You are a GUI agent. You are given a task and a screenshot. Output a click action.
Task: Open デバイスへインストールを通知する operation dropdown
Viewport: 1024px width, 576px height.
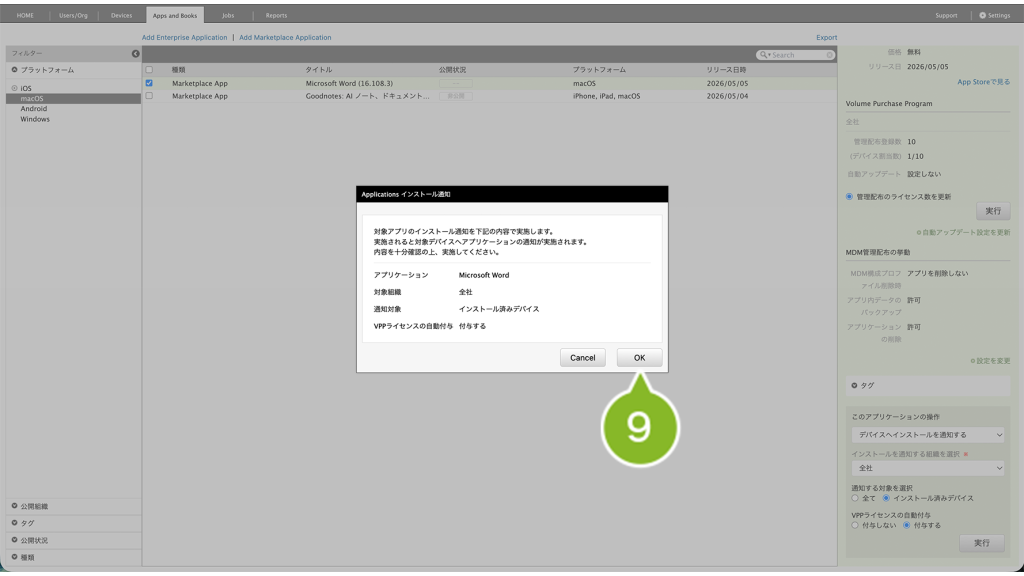click(928, 434)
